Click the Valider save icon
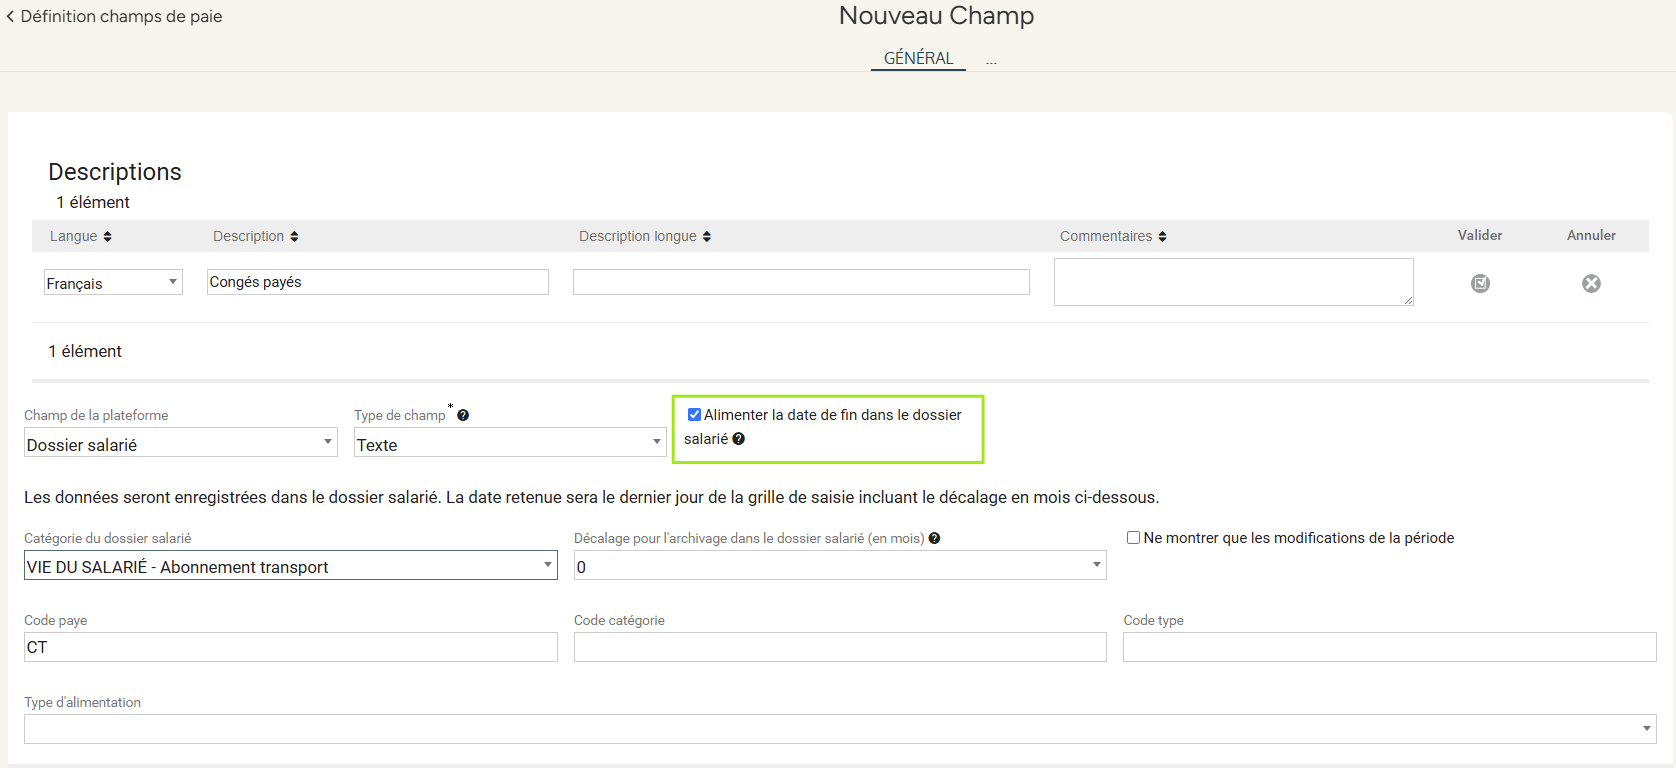1676x768 pixels. pyautogui.click(x=1480, y=284)
